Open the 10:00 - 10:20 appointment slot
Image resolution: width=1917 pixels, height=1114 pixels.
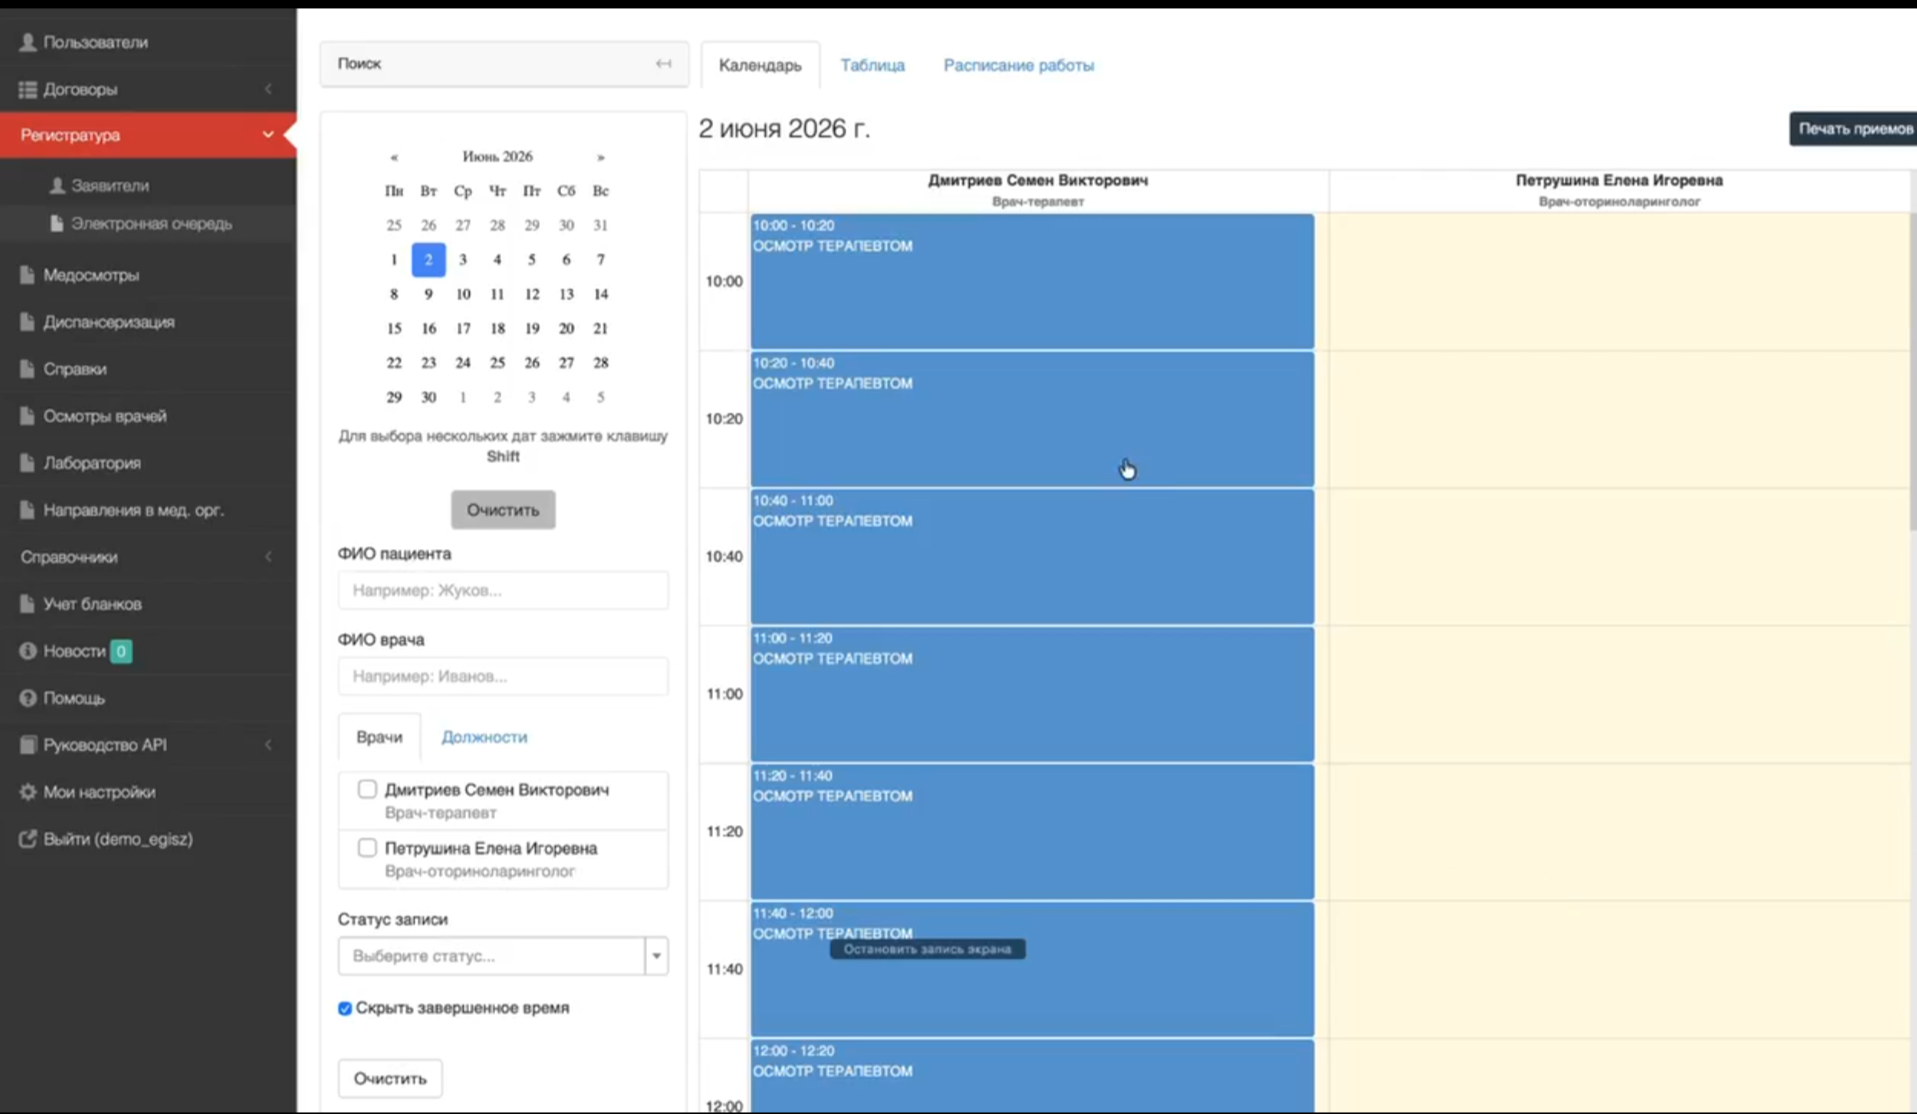pos(1032,281)
